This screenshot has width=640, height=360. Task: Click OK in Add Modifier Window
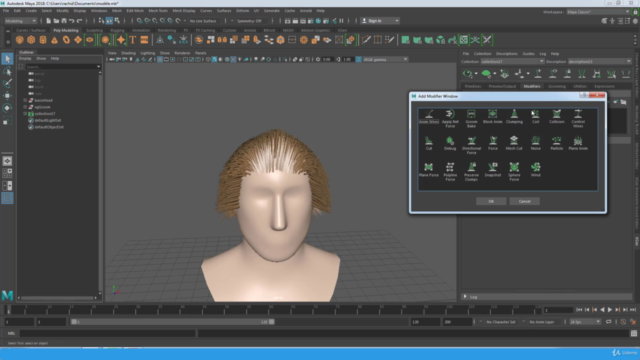(491, 201)
